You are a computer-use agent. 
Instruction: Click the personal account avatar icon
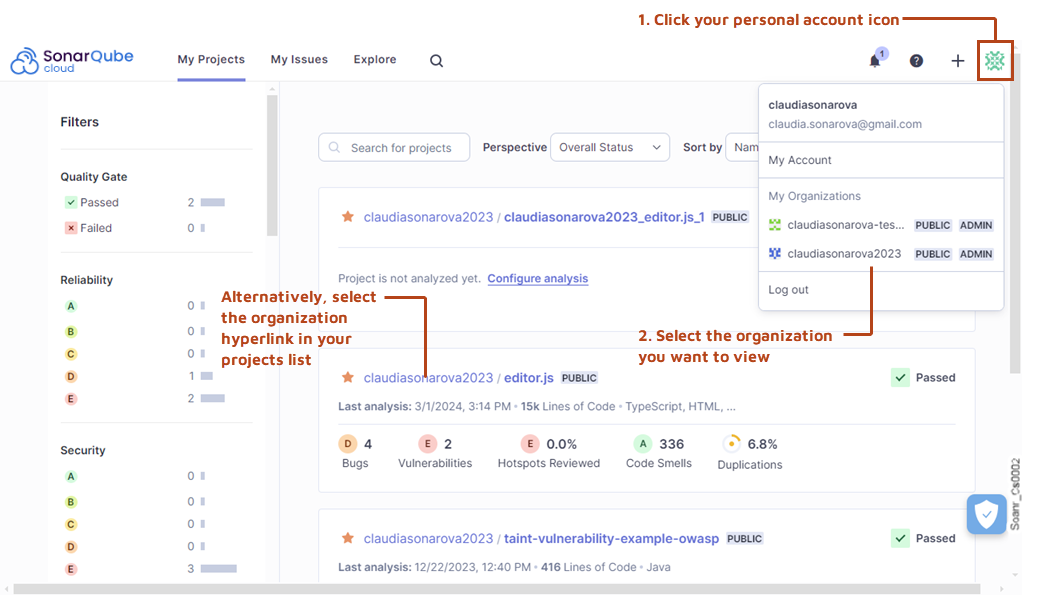click(994, 60)
